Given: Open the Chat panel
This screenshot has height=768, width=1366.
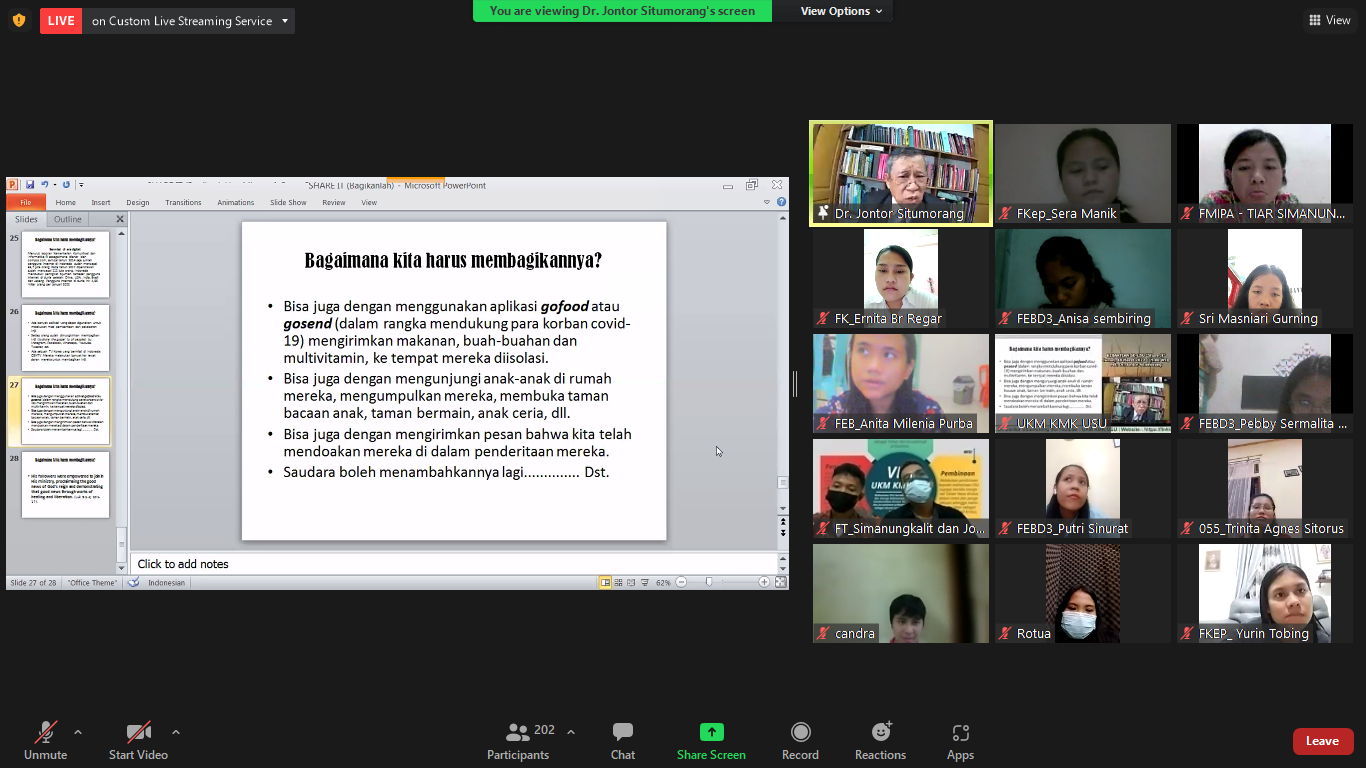Looking at the screenshot, I should point(622,741).
